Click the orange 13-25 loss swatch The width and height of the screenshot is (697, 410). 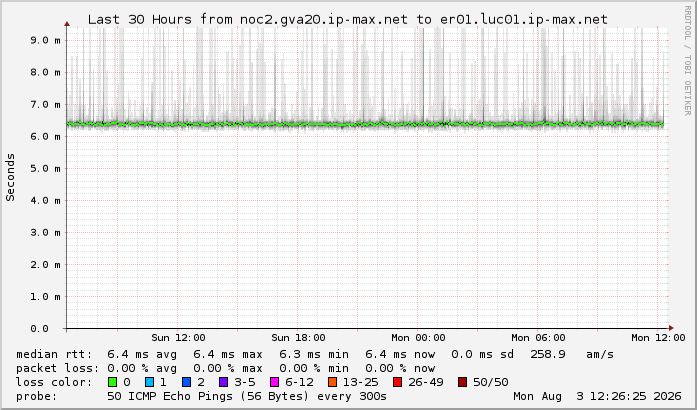(332, 382)
